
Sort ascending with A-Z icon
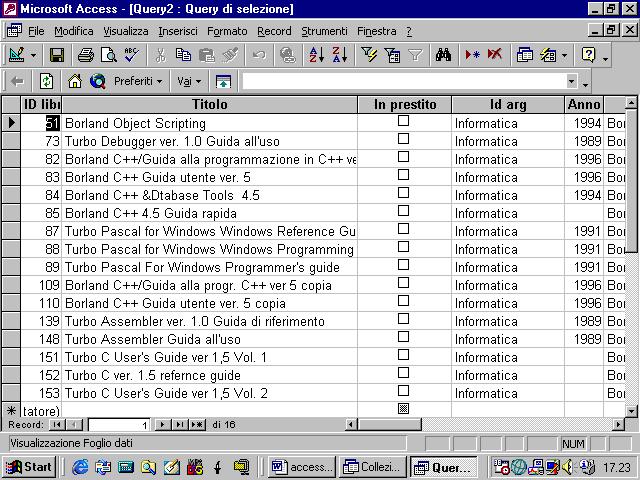coord(316,55)
